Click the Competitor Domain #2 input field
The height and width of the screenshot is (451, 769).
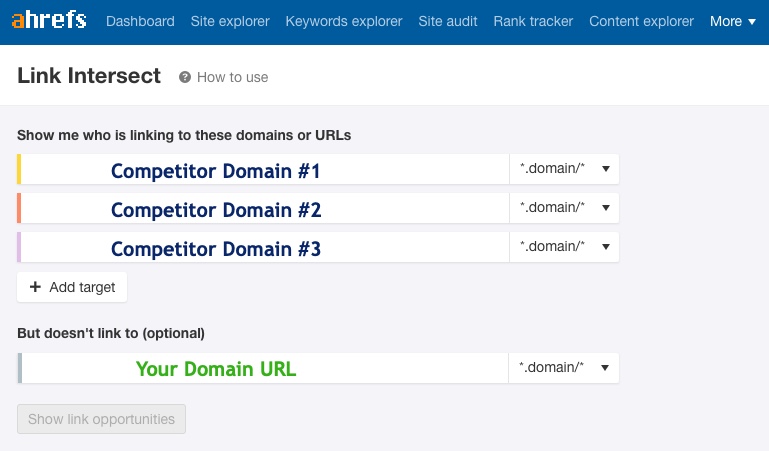pyautogui.click(x=264, y=209)
